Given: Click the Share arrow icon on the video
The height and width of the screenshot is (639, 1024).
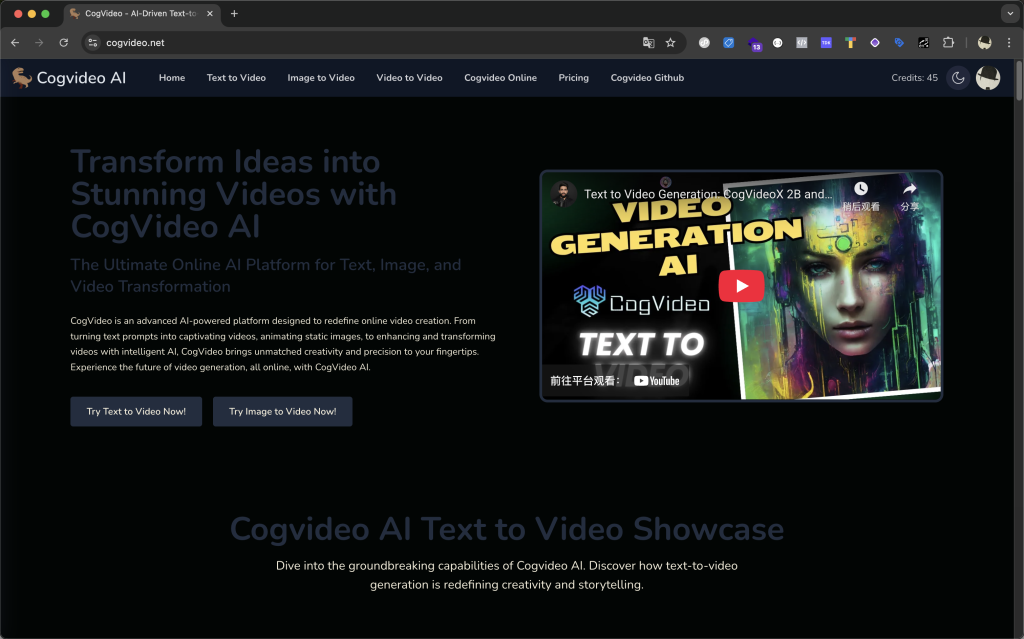Looking at the screenshot, I should point(909,189).
